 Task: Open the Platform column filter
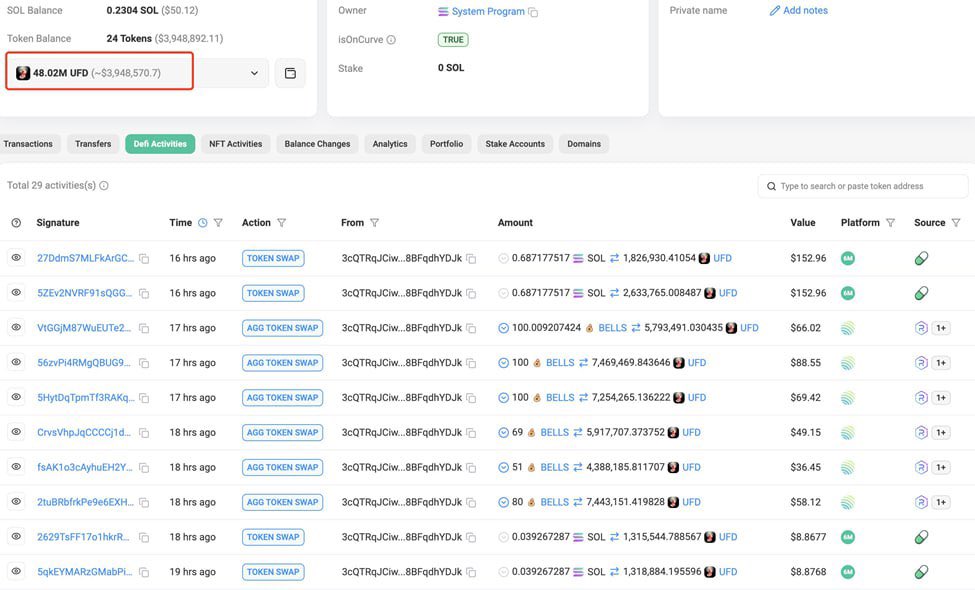(890, 223)
